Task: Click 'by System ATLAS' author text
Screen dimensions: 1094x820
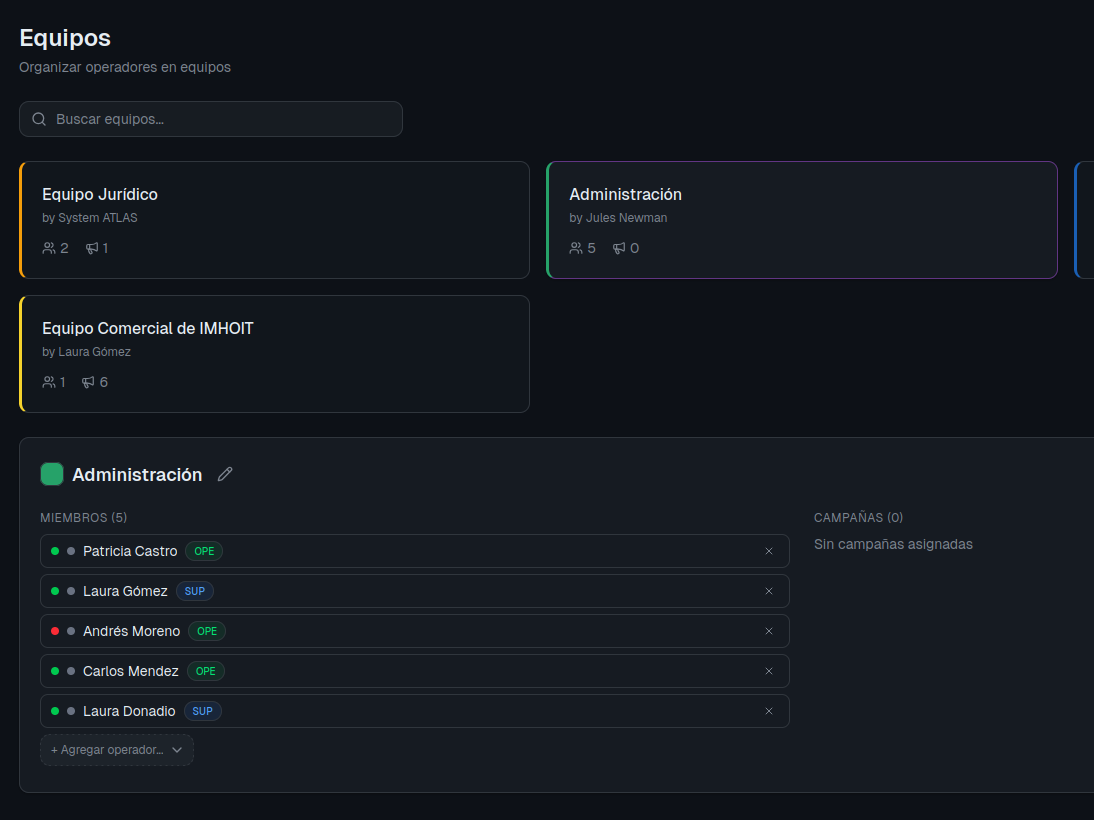Action: (x=89, y=218)
